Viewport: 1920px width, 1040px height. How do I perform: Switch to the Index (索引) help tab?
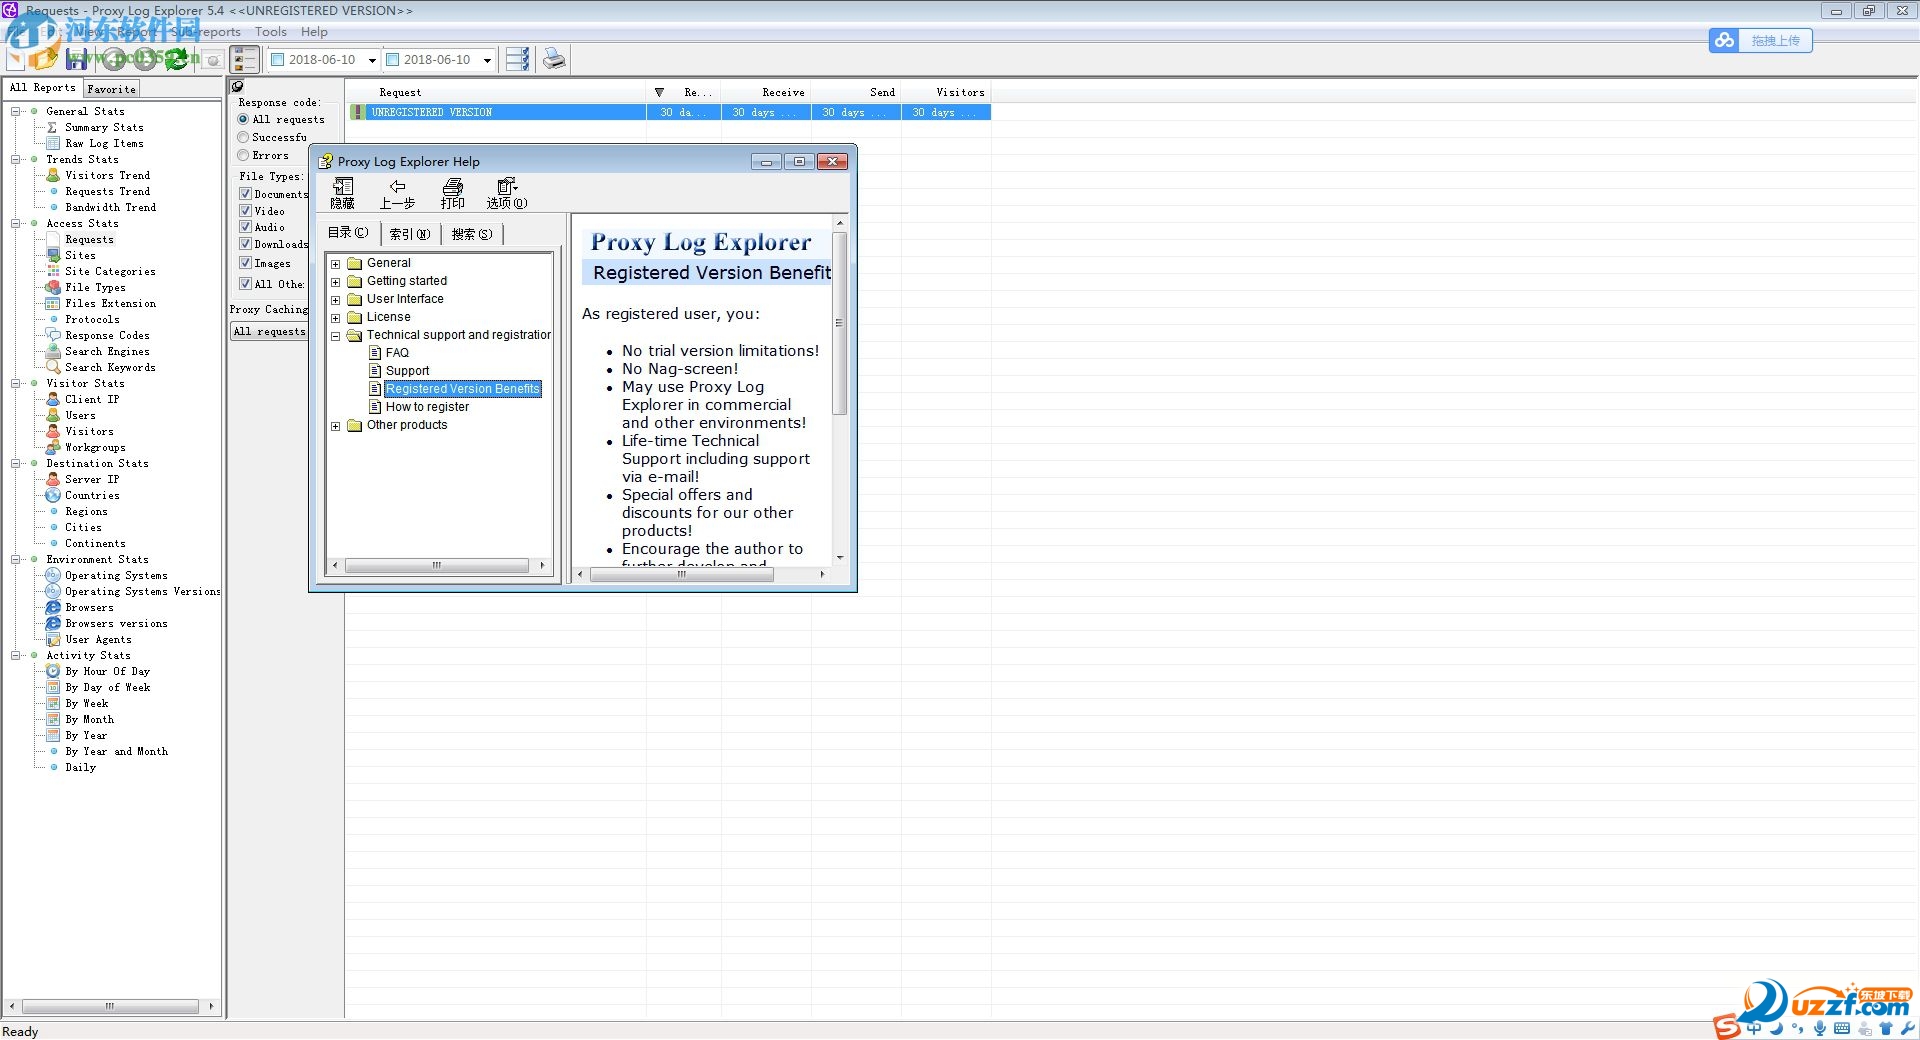tap(410, 234)
